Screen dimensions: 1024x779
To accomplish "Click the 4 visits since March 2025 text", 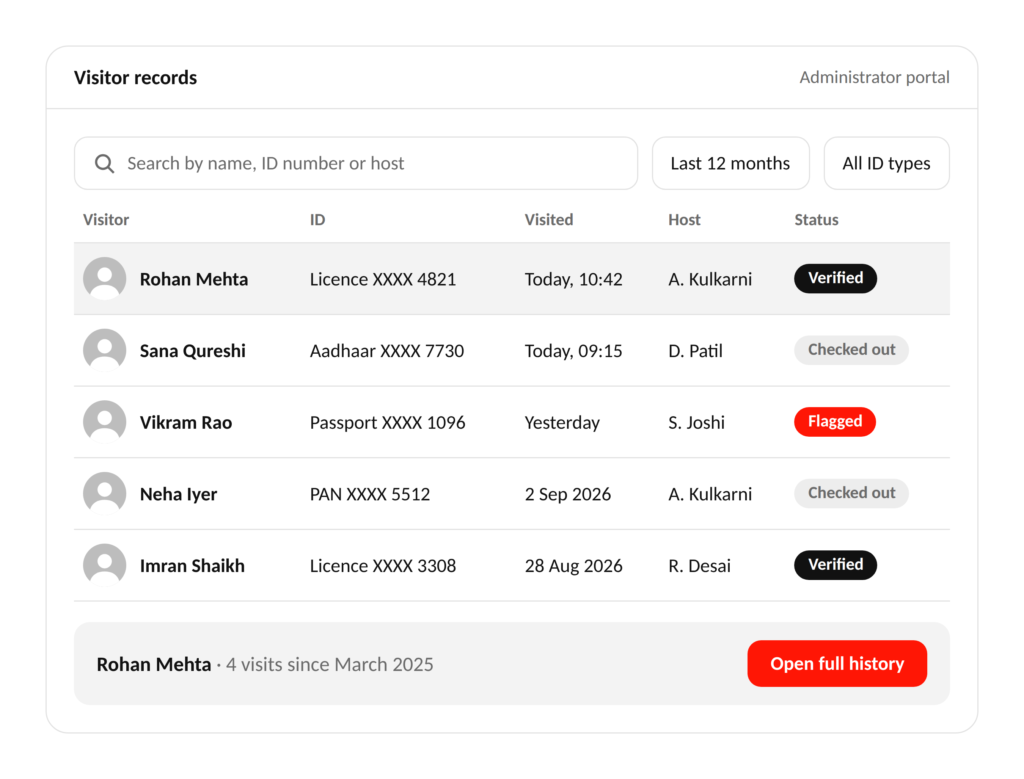I will tap(330, 664).
